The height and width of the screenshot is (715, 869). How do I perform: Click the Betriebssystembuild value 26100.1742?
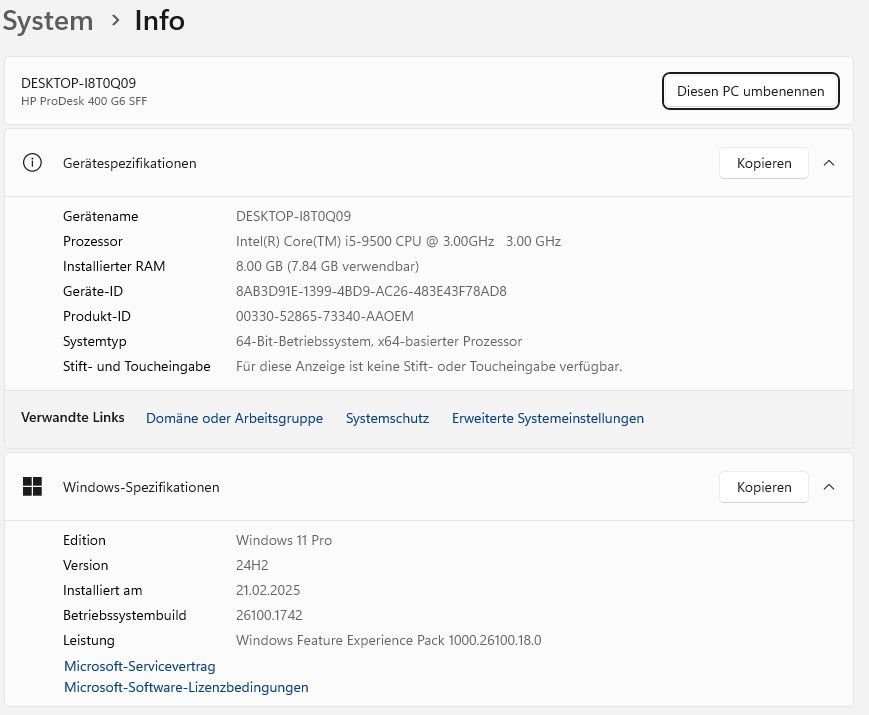pyautogui.click(x=269, y=615)
